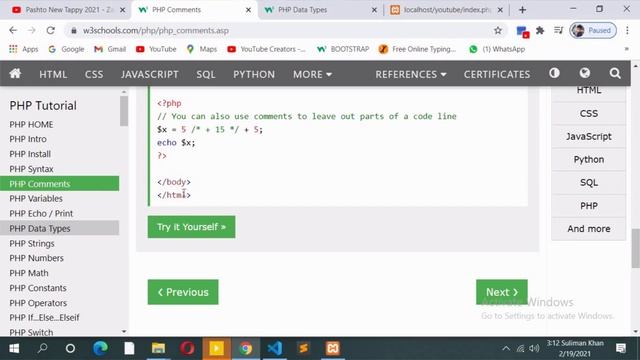The width and height of the screenshot is (640, 360).
Task: Toggle dark mode contrast icon
Action: 554,73
